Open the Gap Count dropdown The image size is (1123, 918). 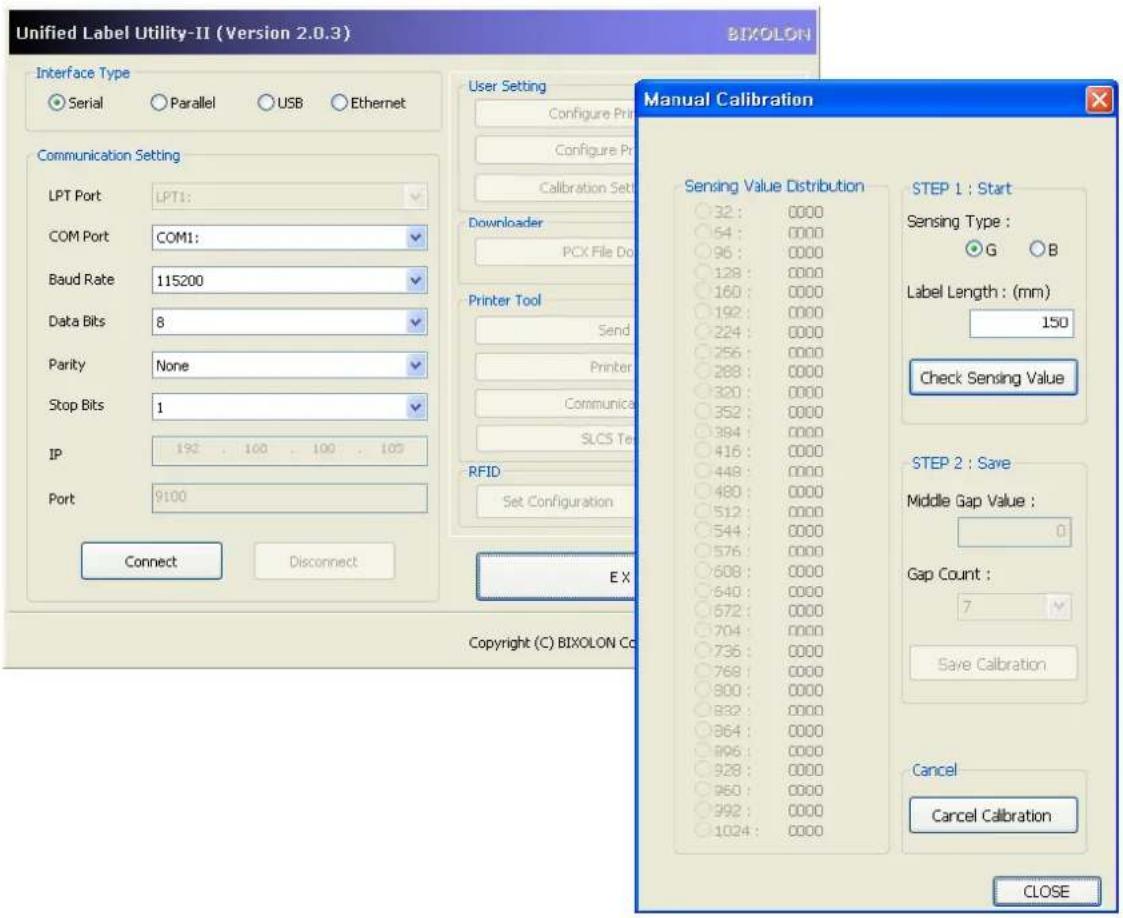coord(1058,607)
